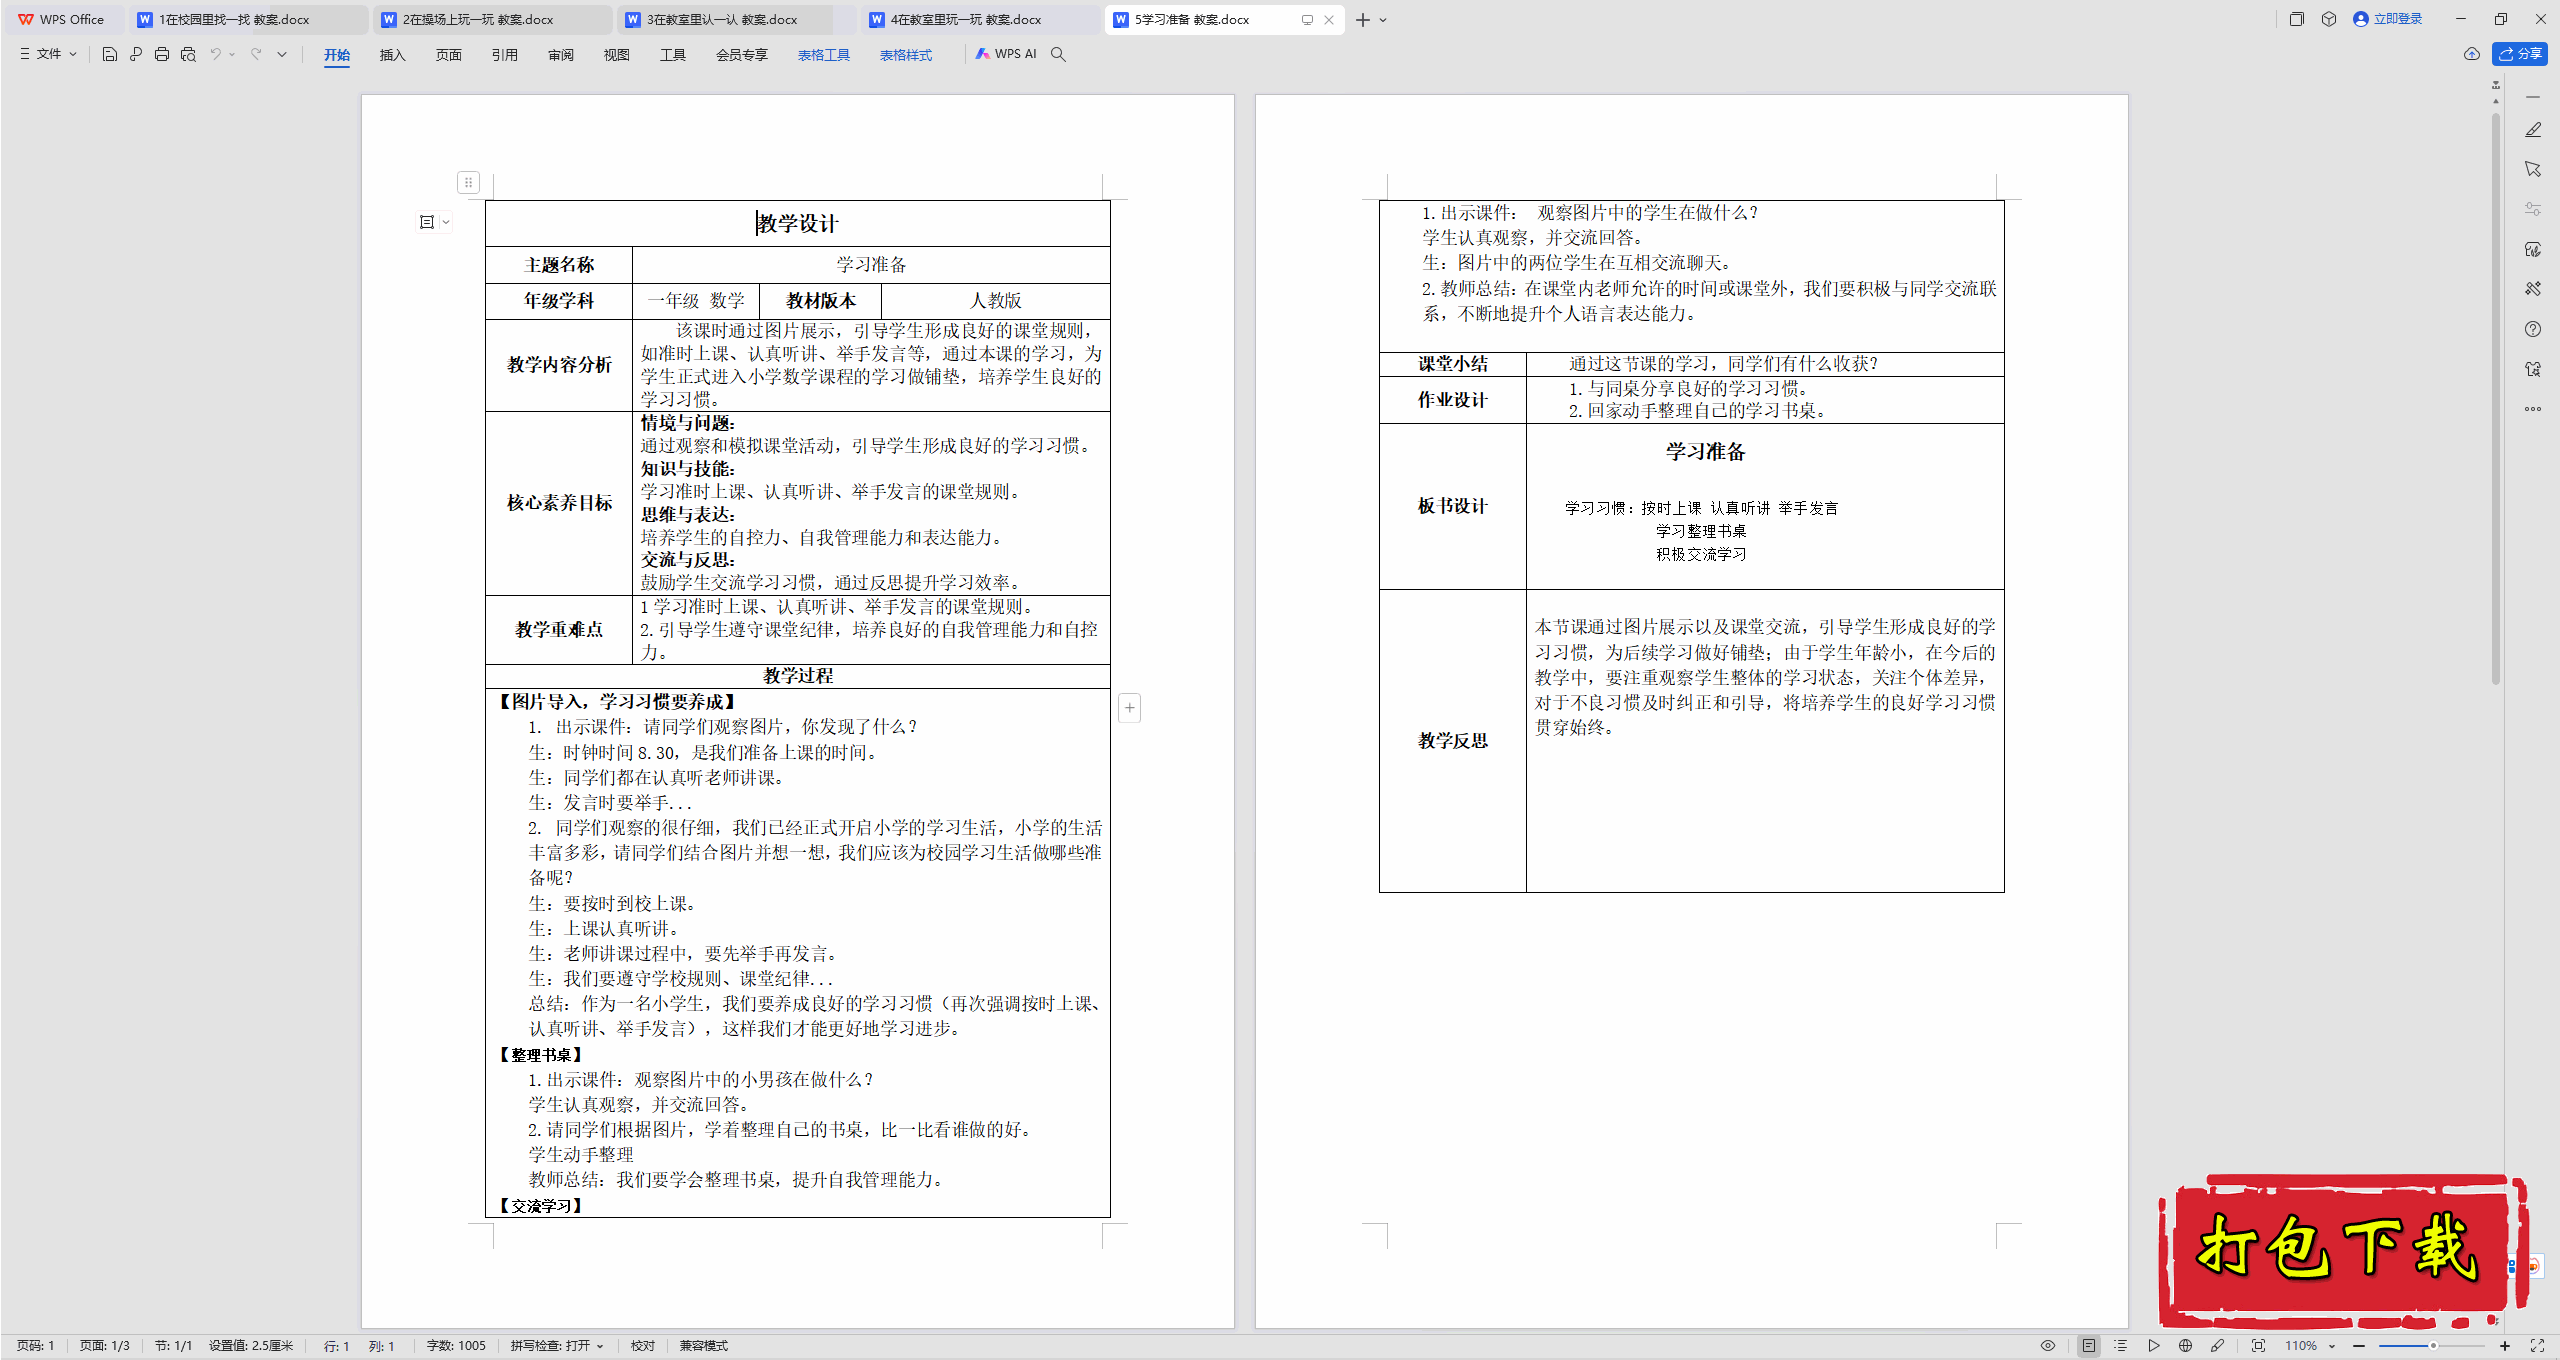2560x1360 pixels.
Task: Expand the undo history dropdown arrow
Action: pos(232,54)
